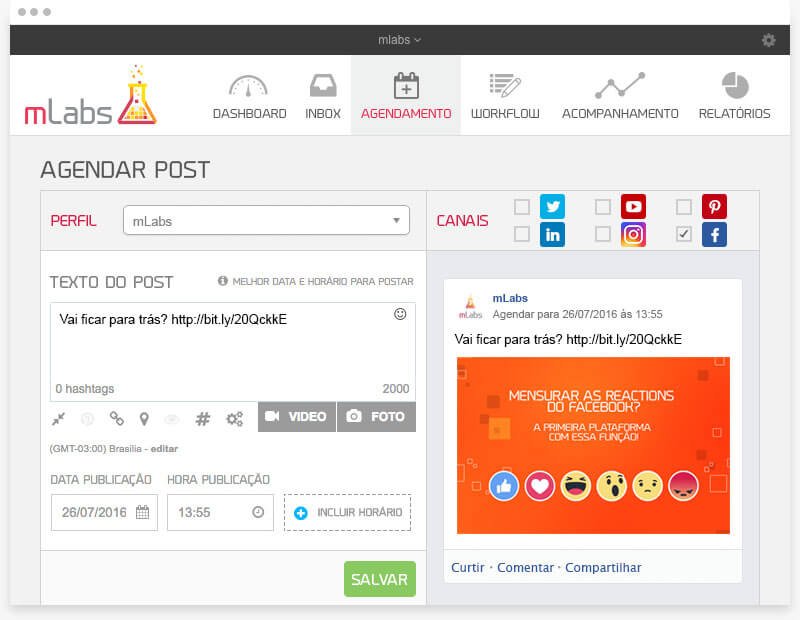Open the Perfil mLabs dropdown
This screenshot has width=800, height=620.
pos(266,220)
